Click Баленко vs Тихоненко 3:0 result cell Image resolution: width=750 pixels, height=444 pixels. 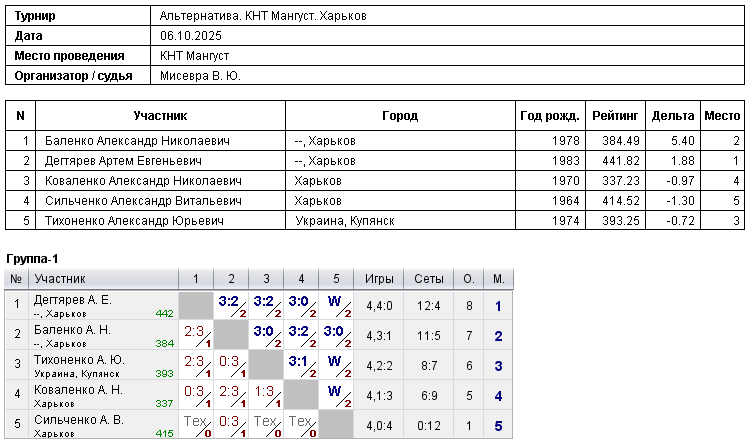pos(266,335)
